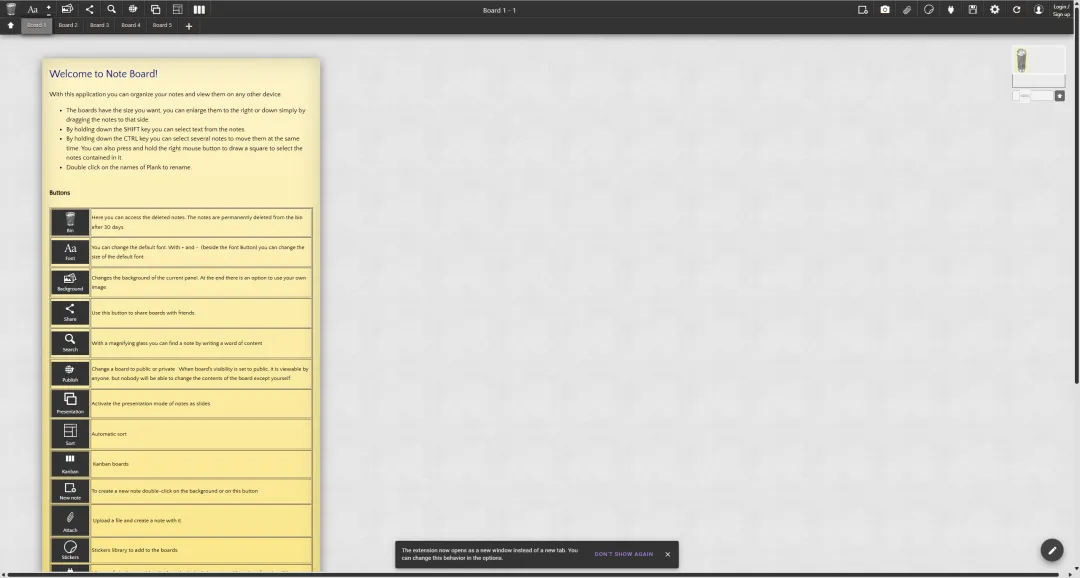Screen dimensions: 1080x578
Task: Click the New note icon inside welcome note
Action: (x=70, y=491)
